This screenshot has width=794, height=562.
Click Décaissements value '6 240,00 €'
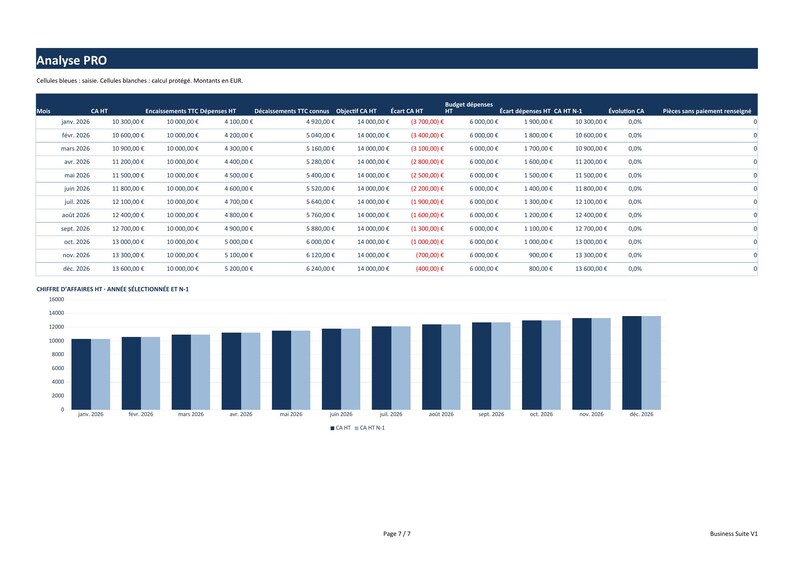point(321,269)
